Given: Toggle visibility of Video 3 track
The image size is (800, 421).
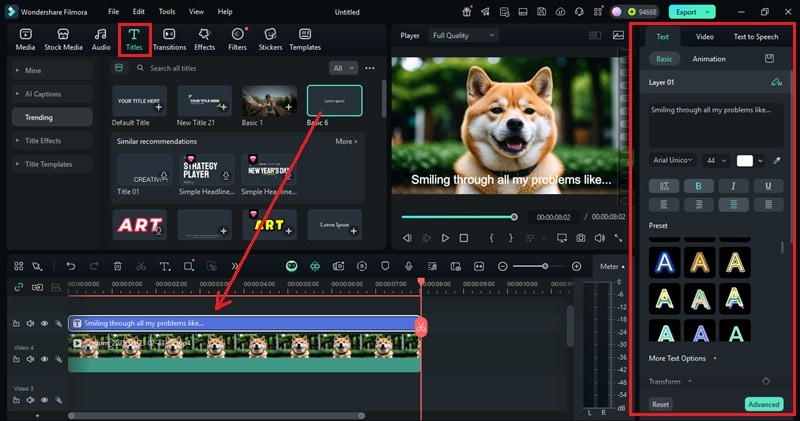Looking at the screenshot, I should point(44,400).
